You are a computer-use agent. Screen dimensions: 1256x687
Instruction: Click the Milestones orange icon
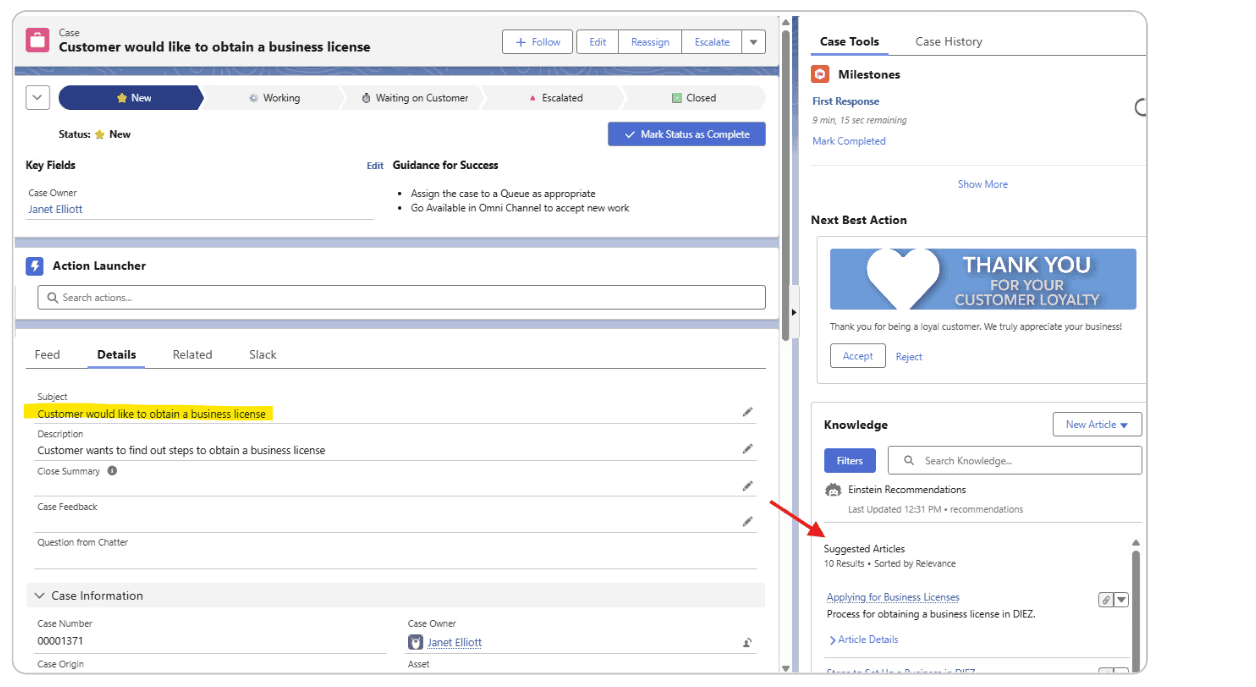tap(820, 74)
